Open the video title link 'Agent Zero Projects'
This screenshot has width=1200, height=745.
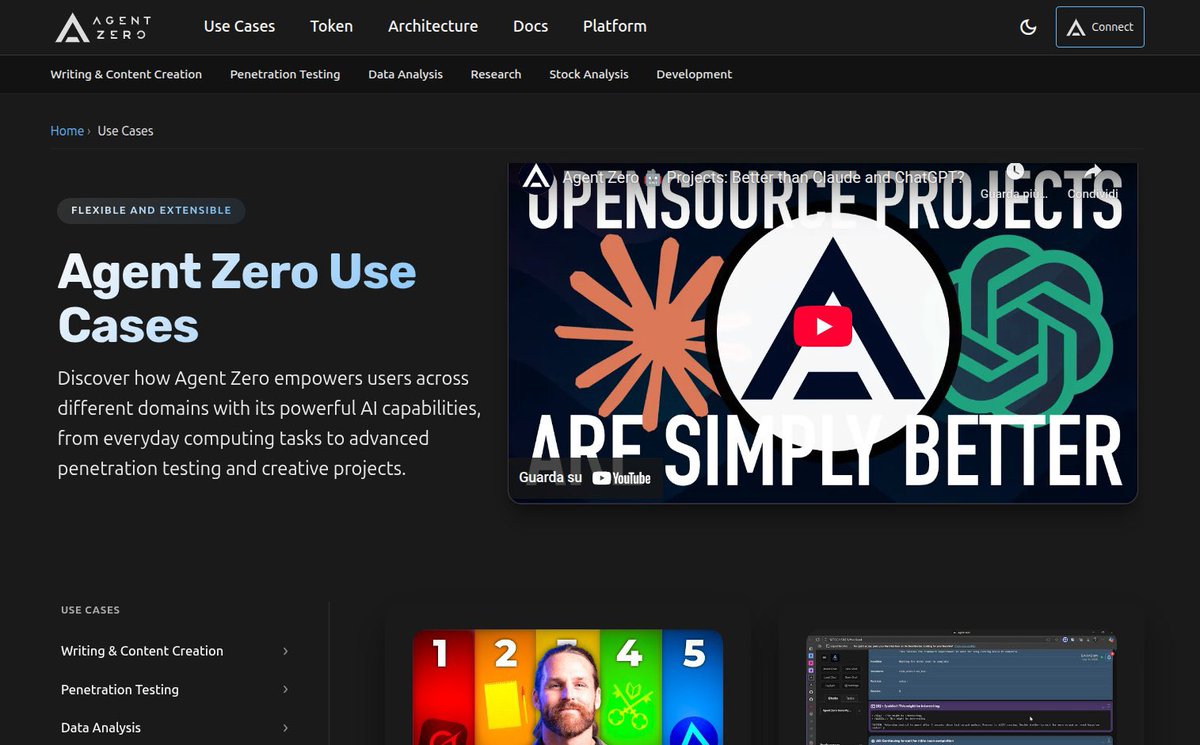763,178
